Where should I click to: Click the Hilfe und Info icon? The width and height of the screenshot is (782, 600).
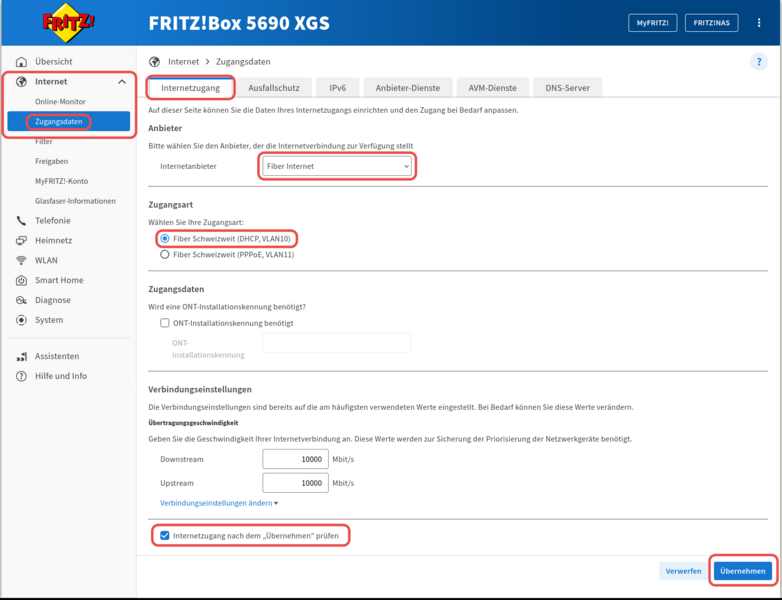[21, 376]
